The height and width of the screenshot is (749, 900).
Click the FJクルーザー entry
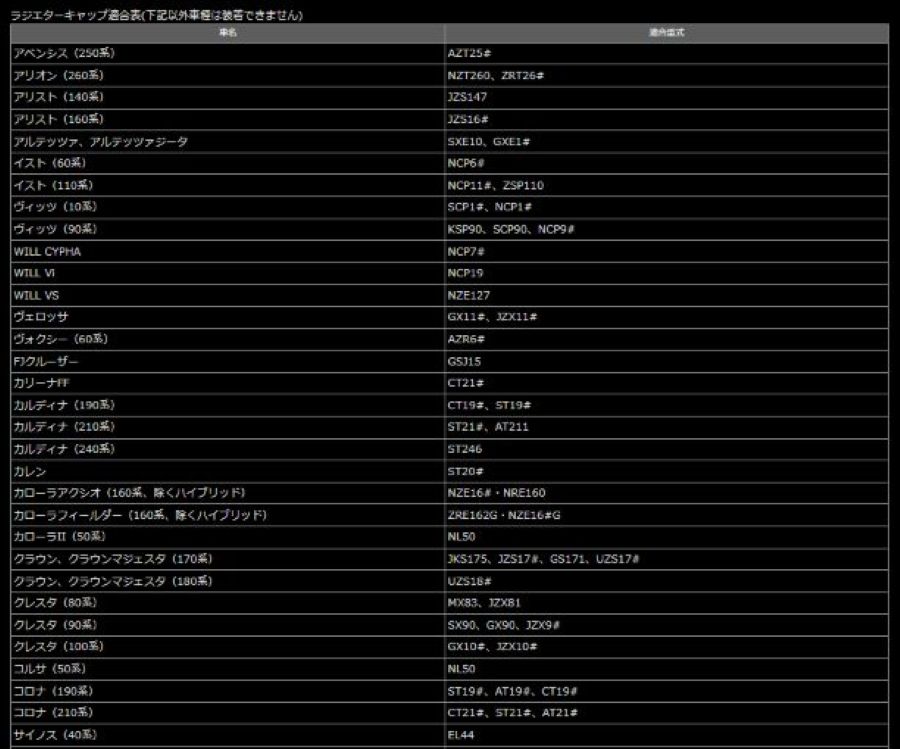point(45,361)
